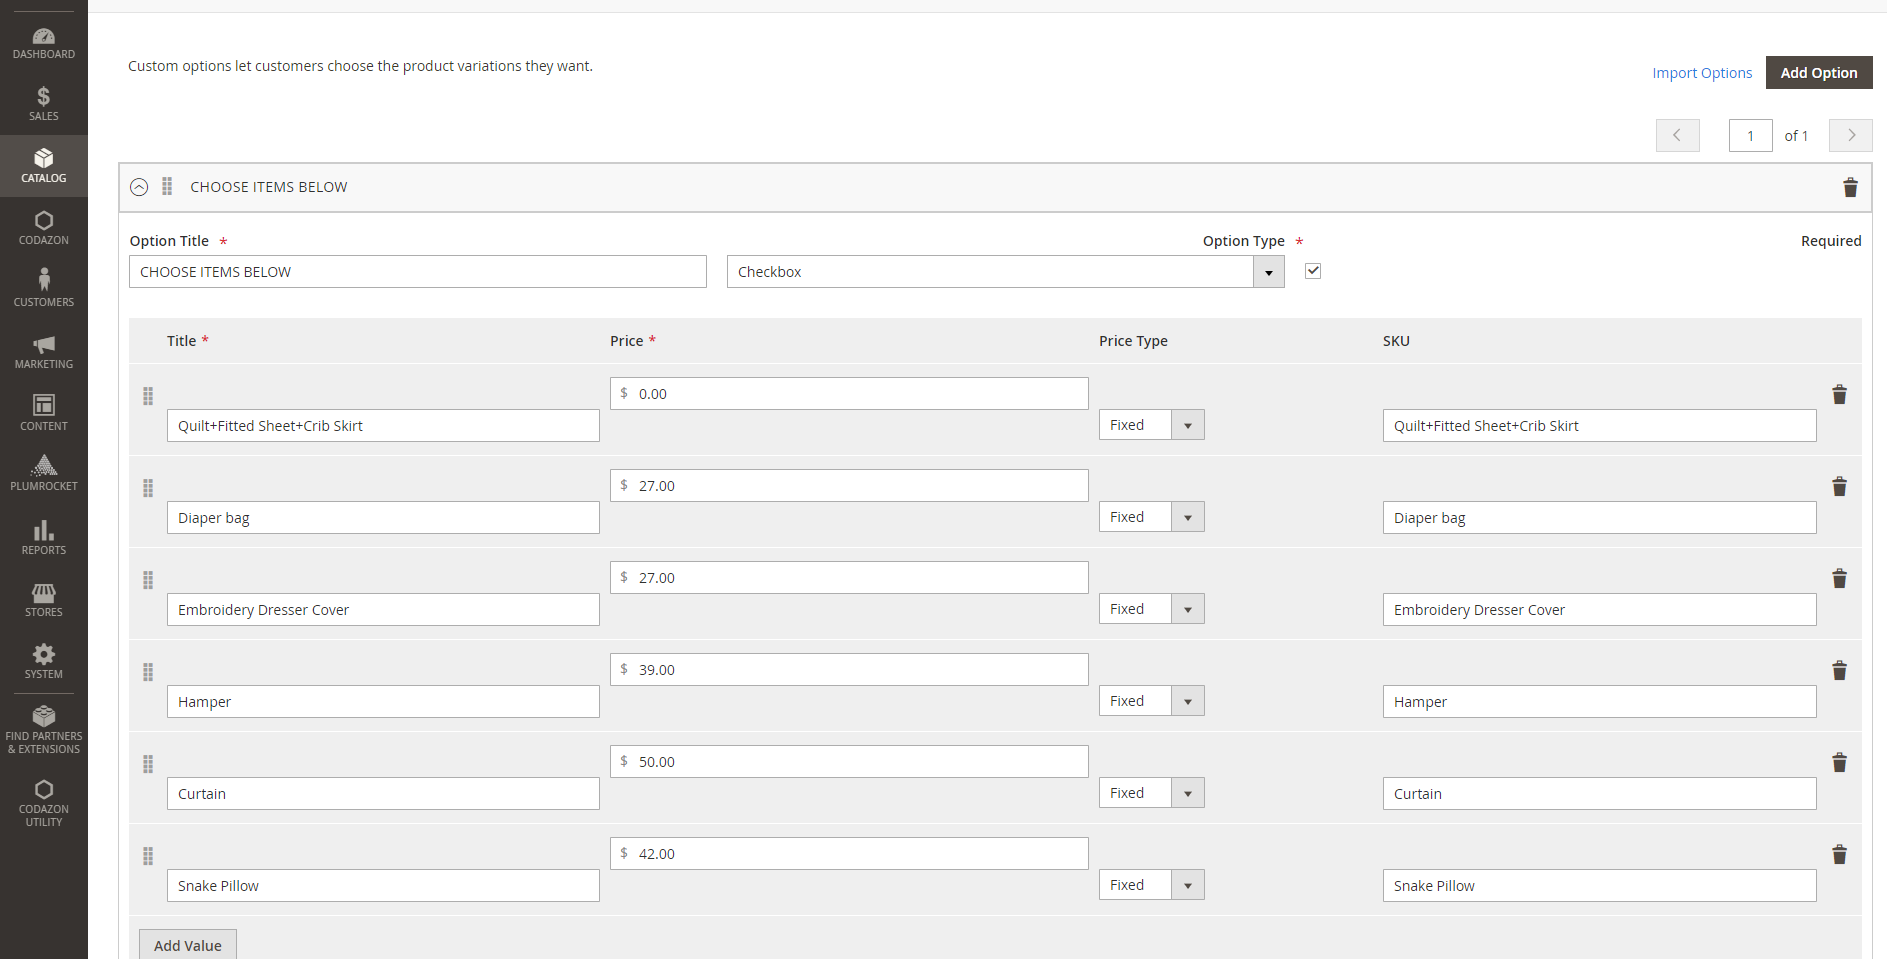The width and height of the screenshot is (1887, 959).
Task: Select the Customers sidebar icon
Action: 44,287
